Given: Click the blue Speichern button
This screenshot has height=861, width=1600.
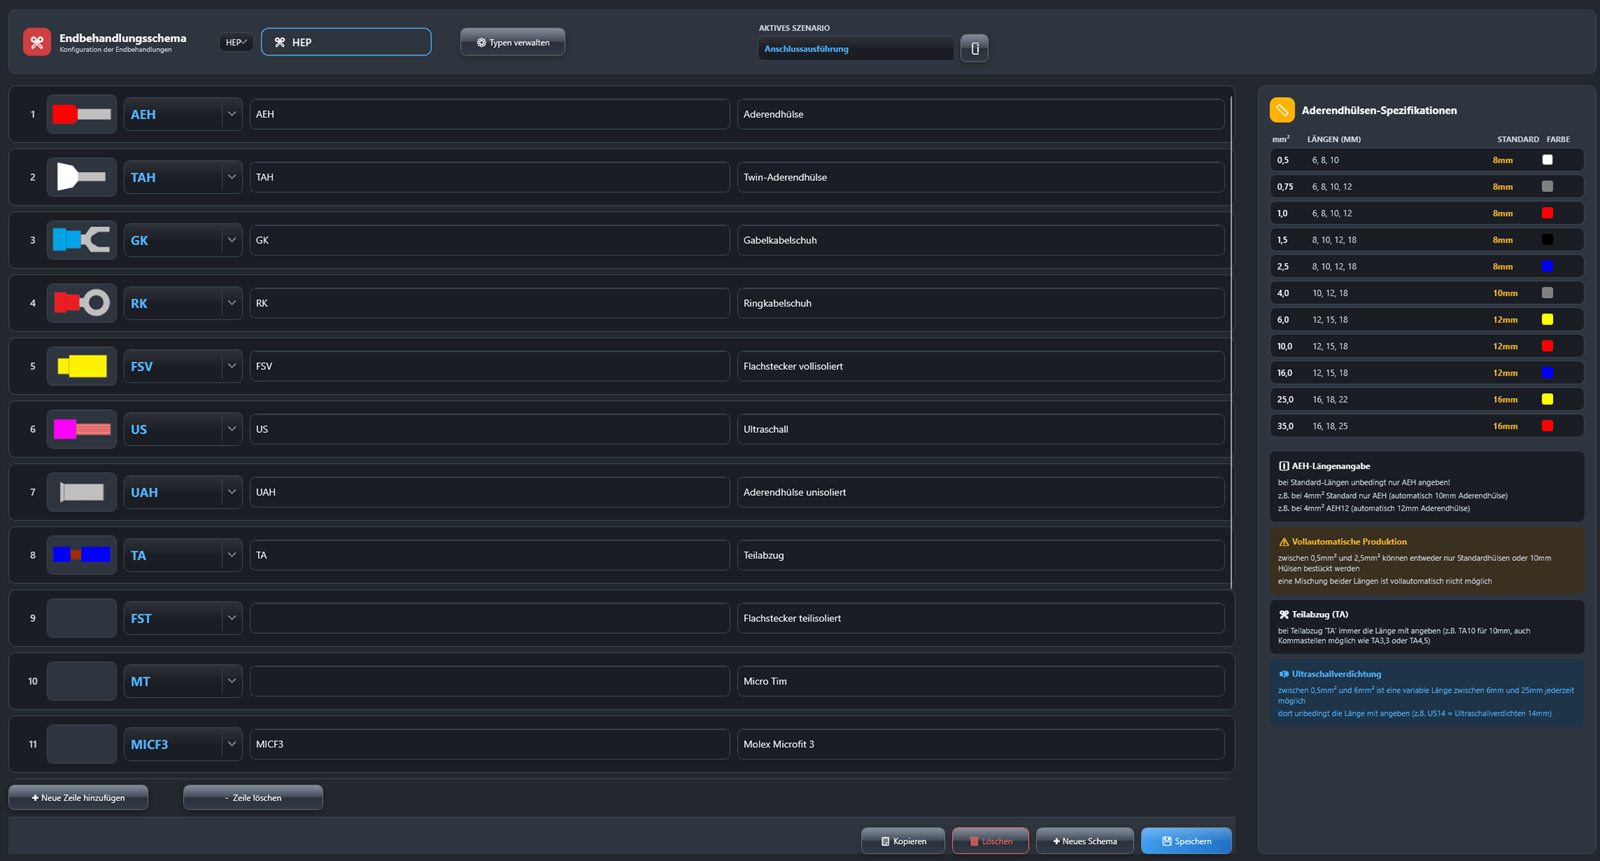Looking at the screenshot, I should click(1186, 841).
